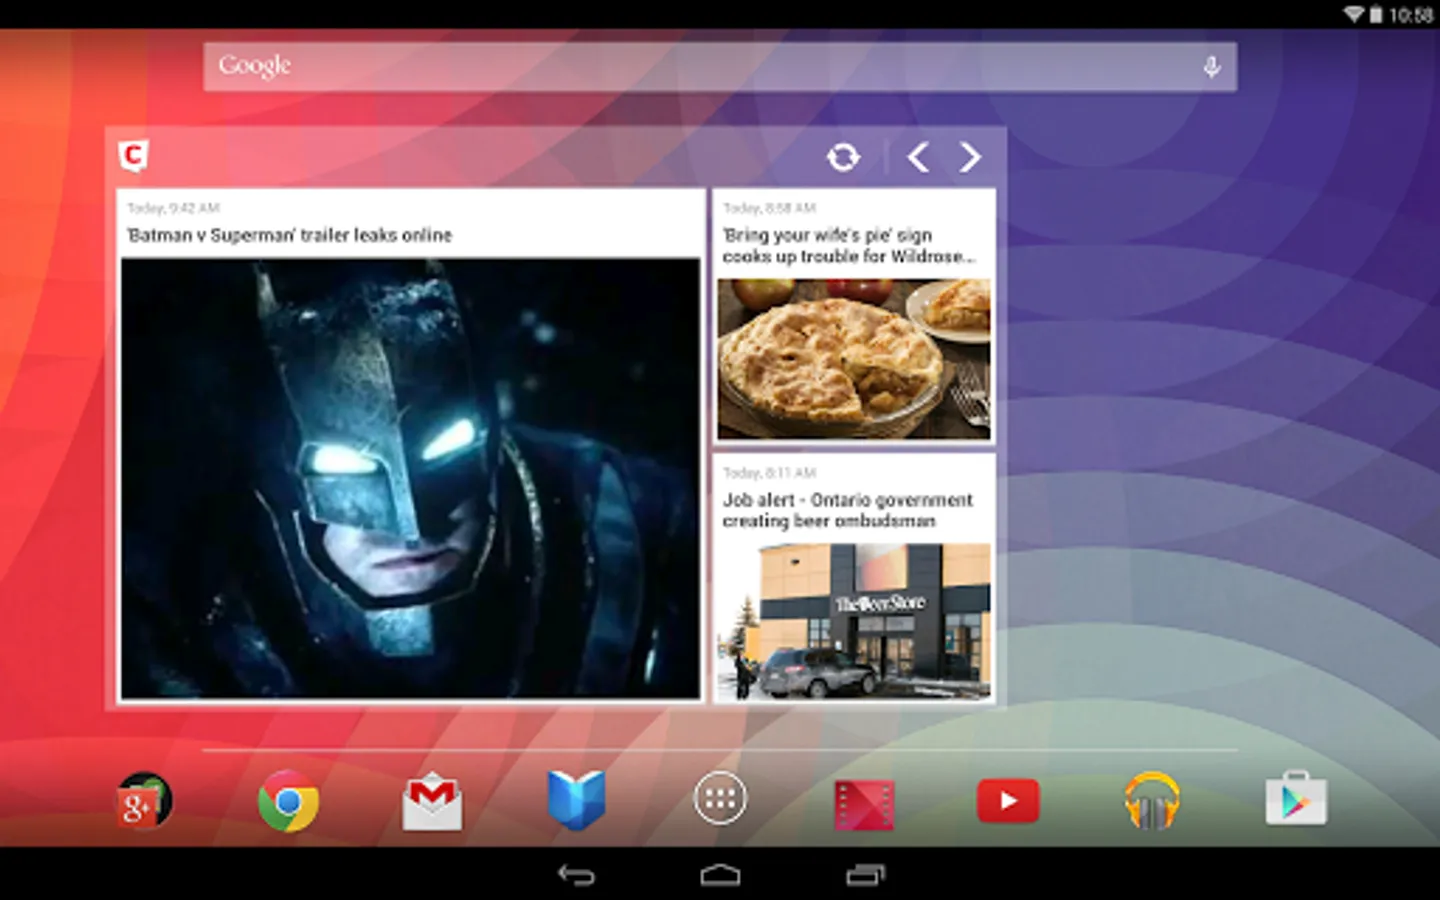Open the Google Play Store

pos(1296,799)
